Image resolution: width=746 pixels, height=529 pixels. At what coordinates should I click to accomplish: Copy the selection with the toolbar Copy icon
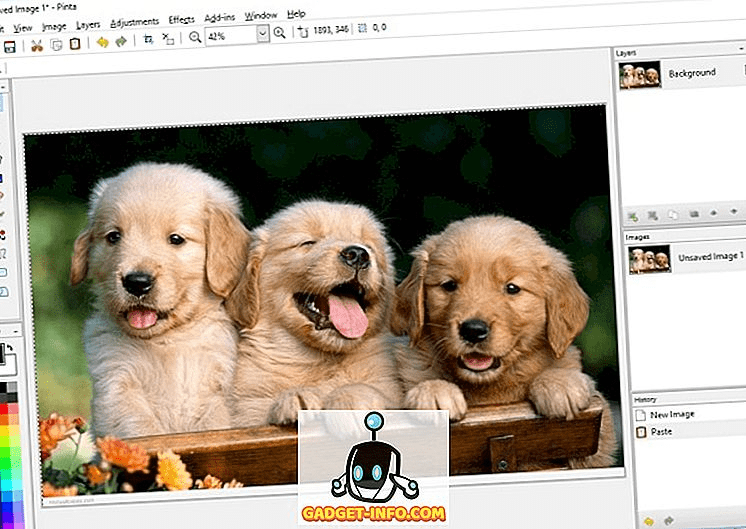56,45
